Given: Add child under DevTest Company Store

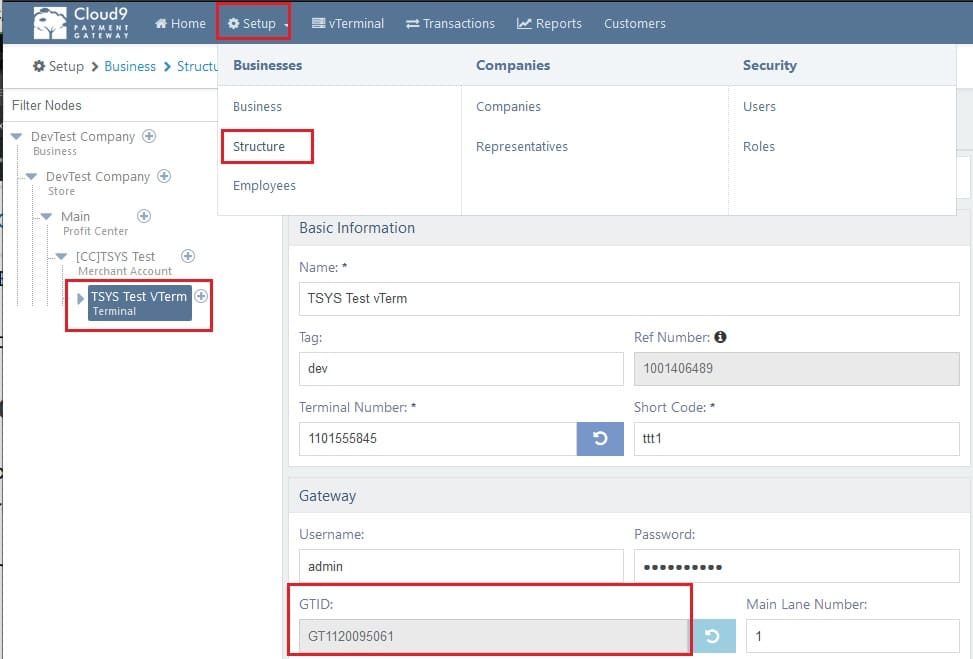Looking at the screenshot, I should pyautogui.click(x=164, y=176).
